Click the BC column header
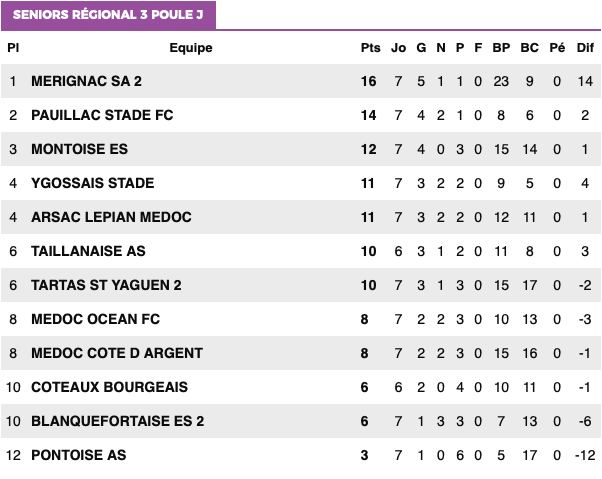 point(529,48)
